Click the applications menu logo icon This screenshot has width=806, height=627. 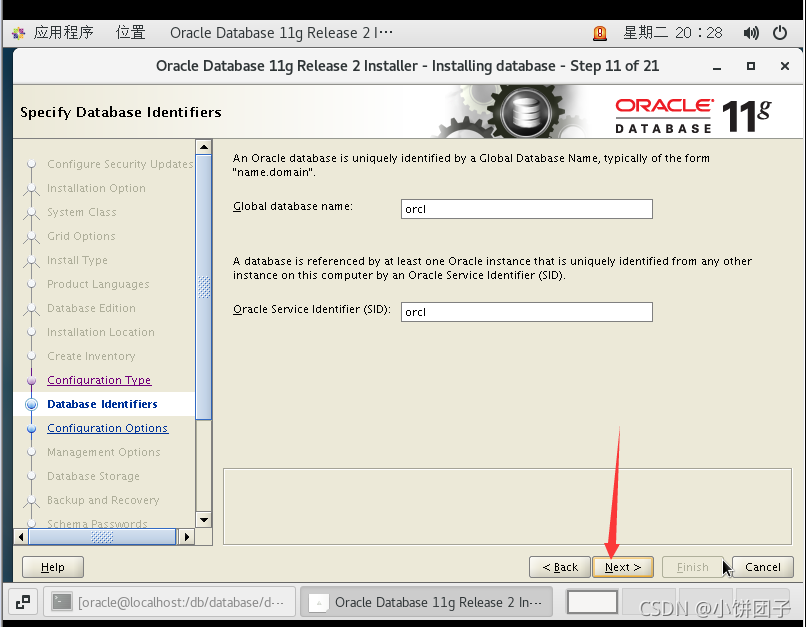pyautogui.click(x=19, y=33)
